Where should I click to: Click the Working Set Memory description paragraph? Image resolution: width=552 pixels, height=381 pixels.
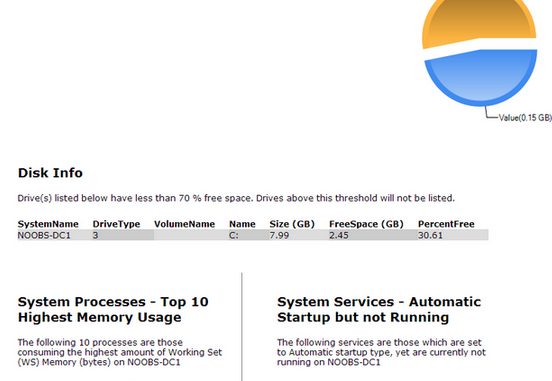click(120, 352)
